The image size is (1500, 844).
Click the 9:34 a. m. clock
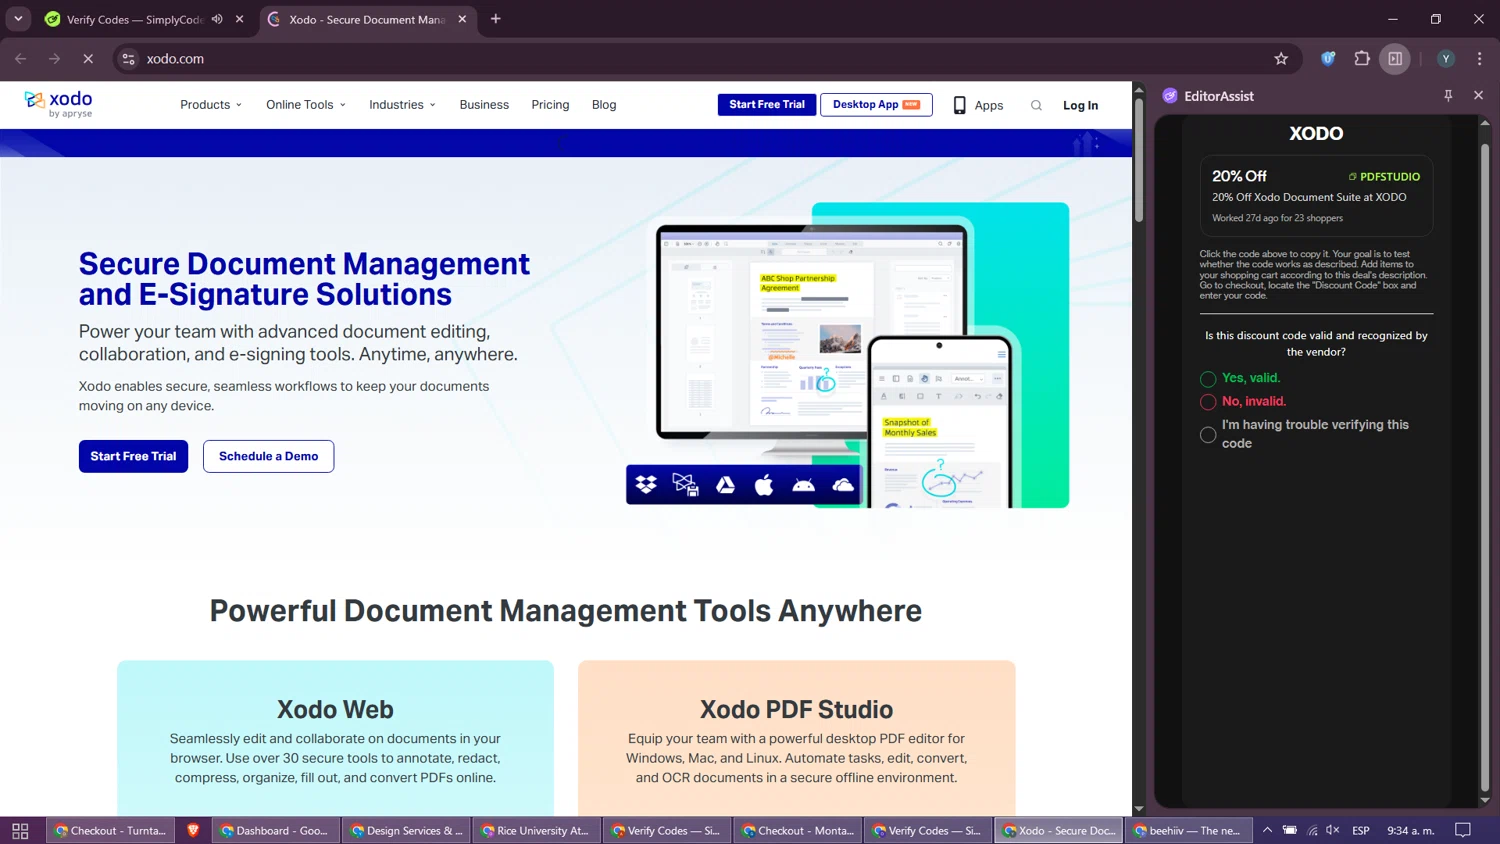(x=1411, y=830)
